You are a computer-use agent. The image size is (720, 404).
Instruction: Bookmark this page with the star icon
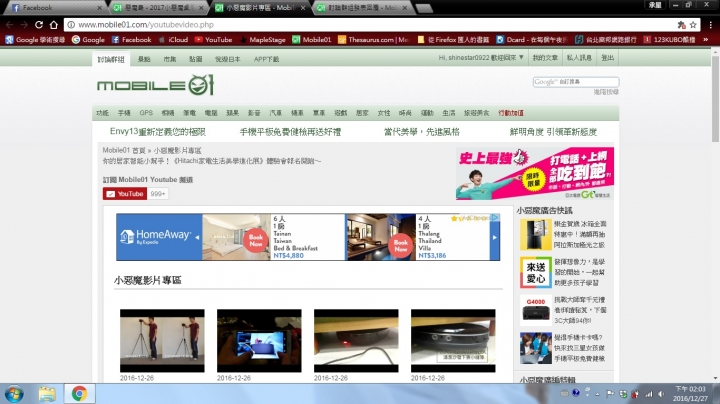[693, 25]
